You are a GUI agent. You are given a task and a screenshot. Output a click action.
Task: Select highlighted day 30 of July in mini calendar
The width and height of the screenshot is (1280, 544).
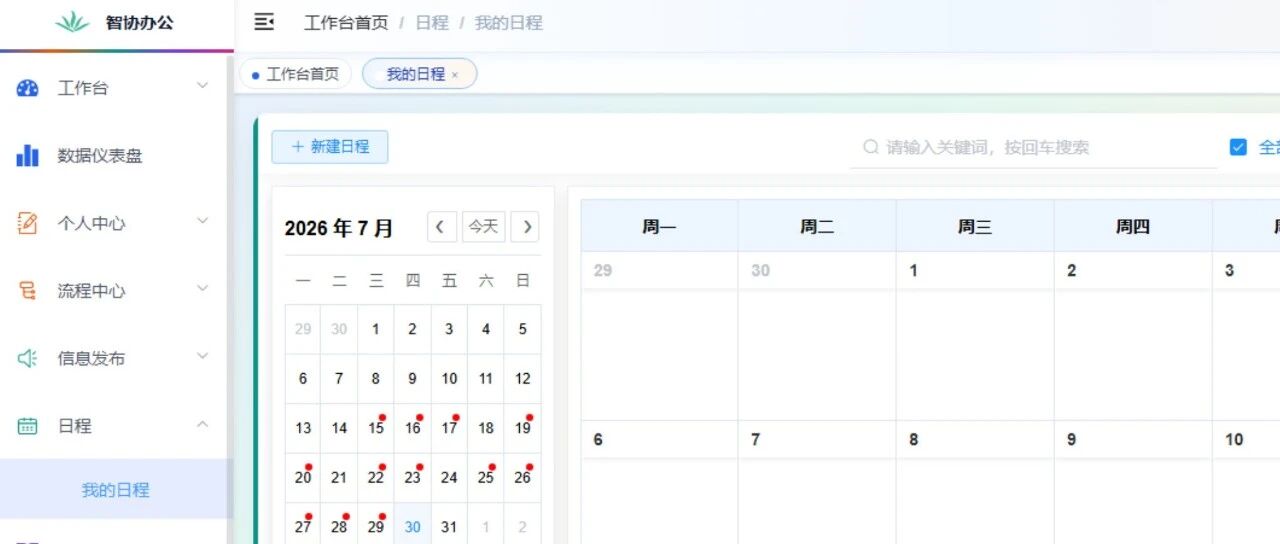pyautogui.click(x=413, y=525)
